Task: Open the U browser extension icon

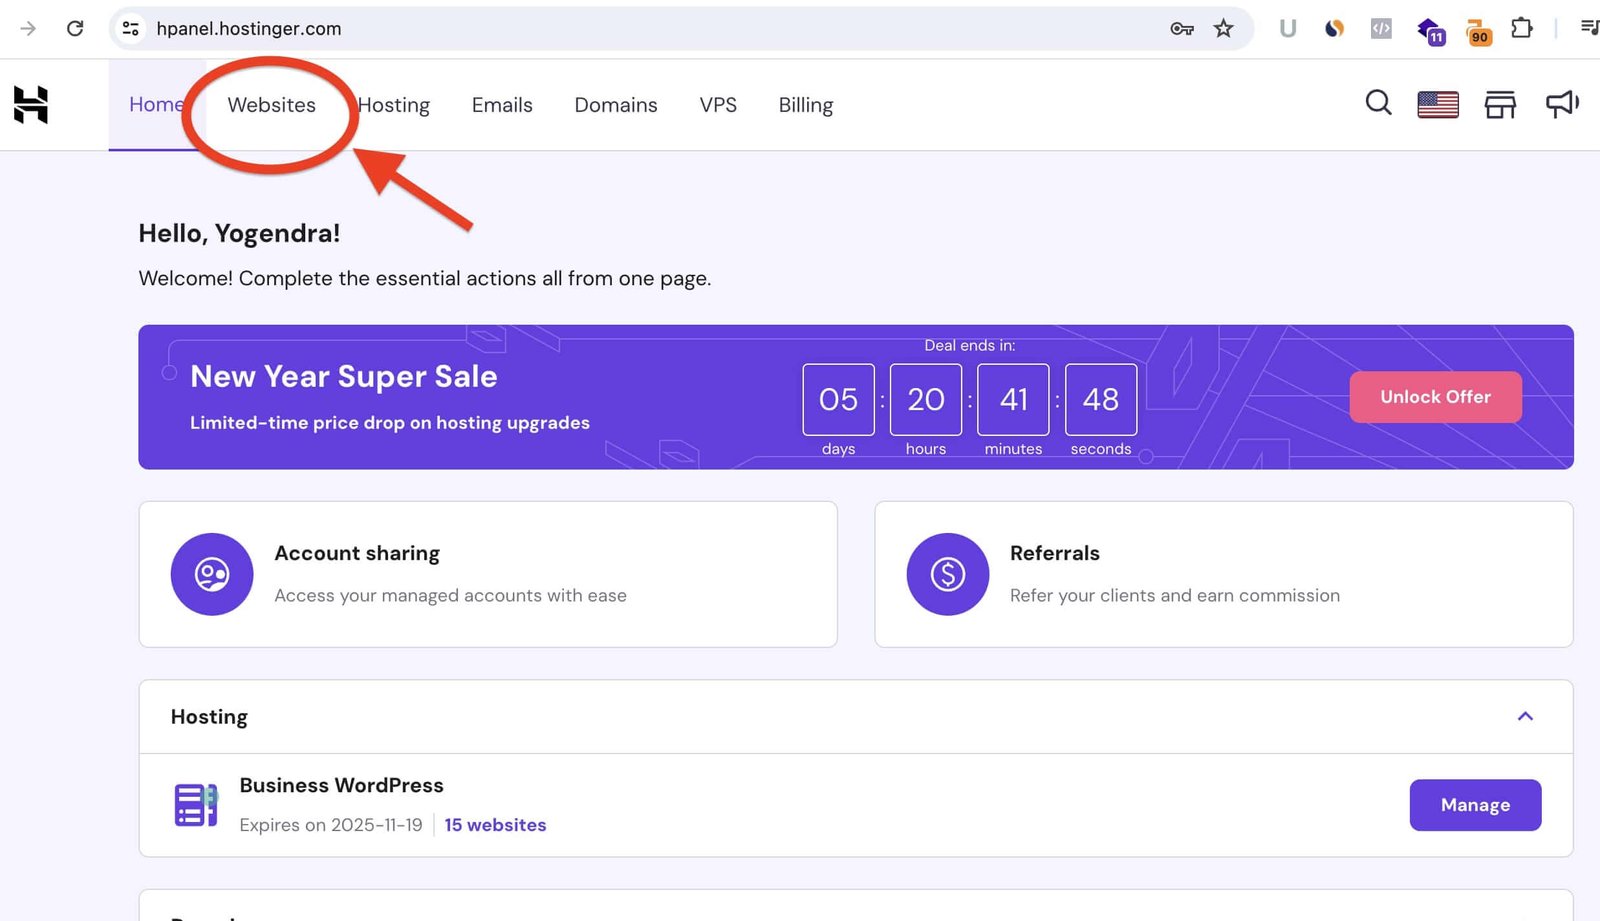Action: click(x=1288, y=28)
